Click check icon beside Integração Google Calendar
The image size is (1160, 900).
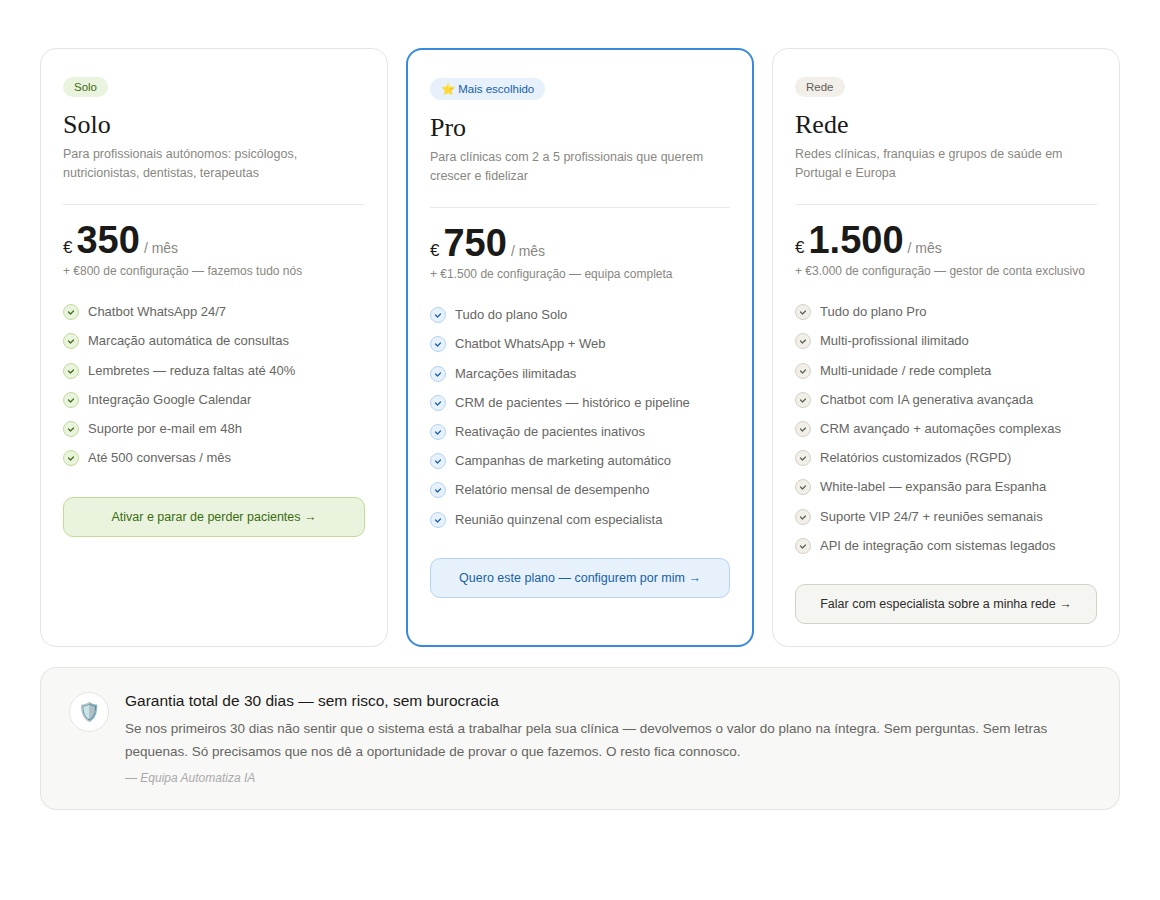(71, 400)
